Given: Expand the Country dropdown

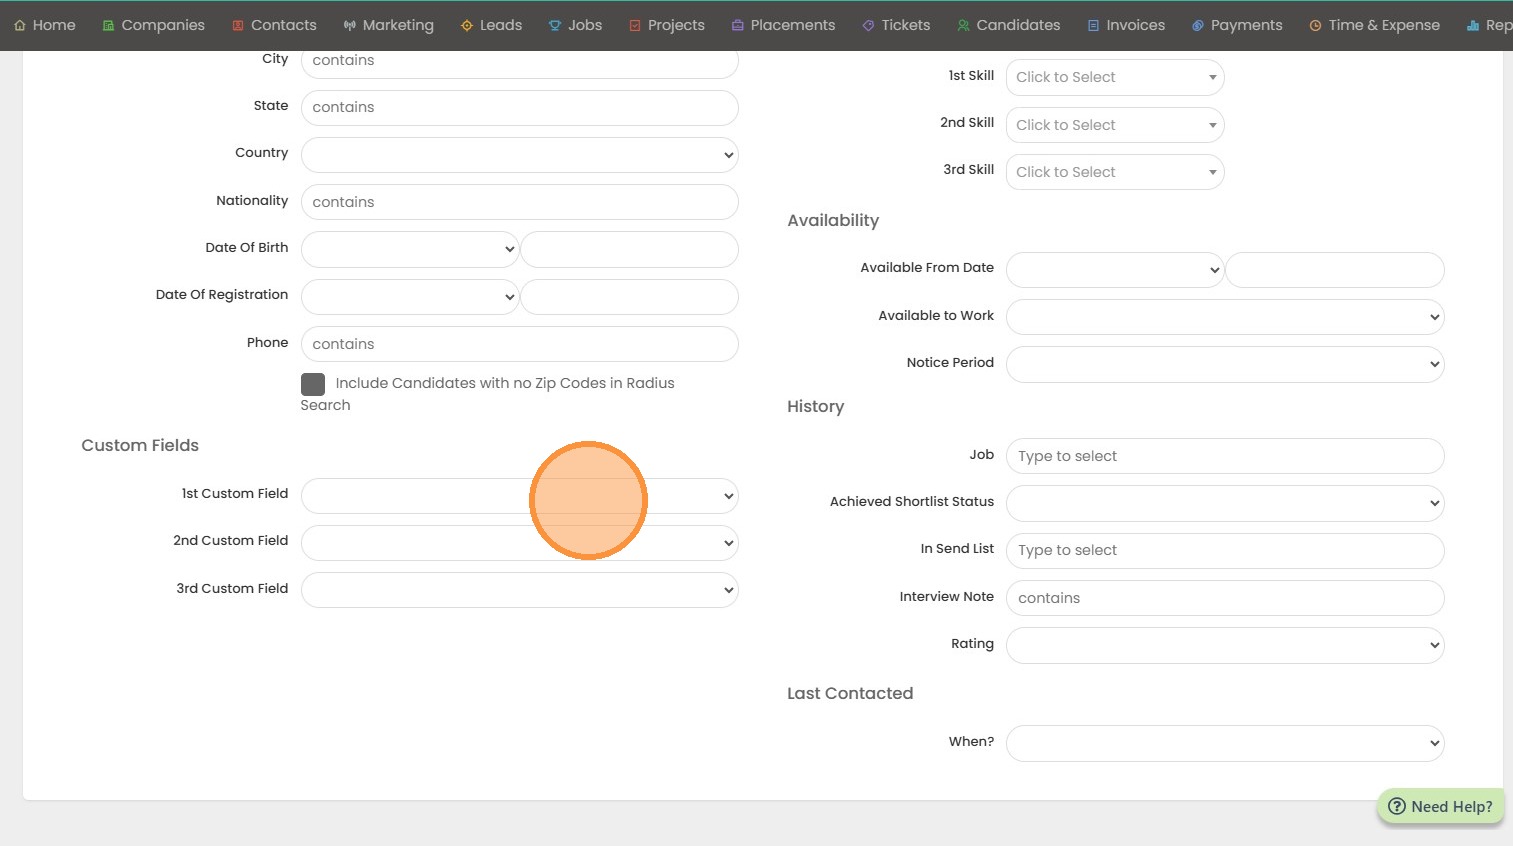Looking at the screenshot, I should 519,155.
